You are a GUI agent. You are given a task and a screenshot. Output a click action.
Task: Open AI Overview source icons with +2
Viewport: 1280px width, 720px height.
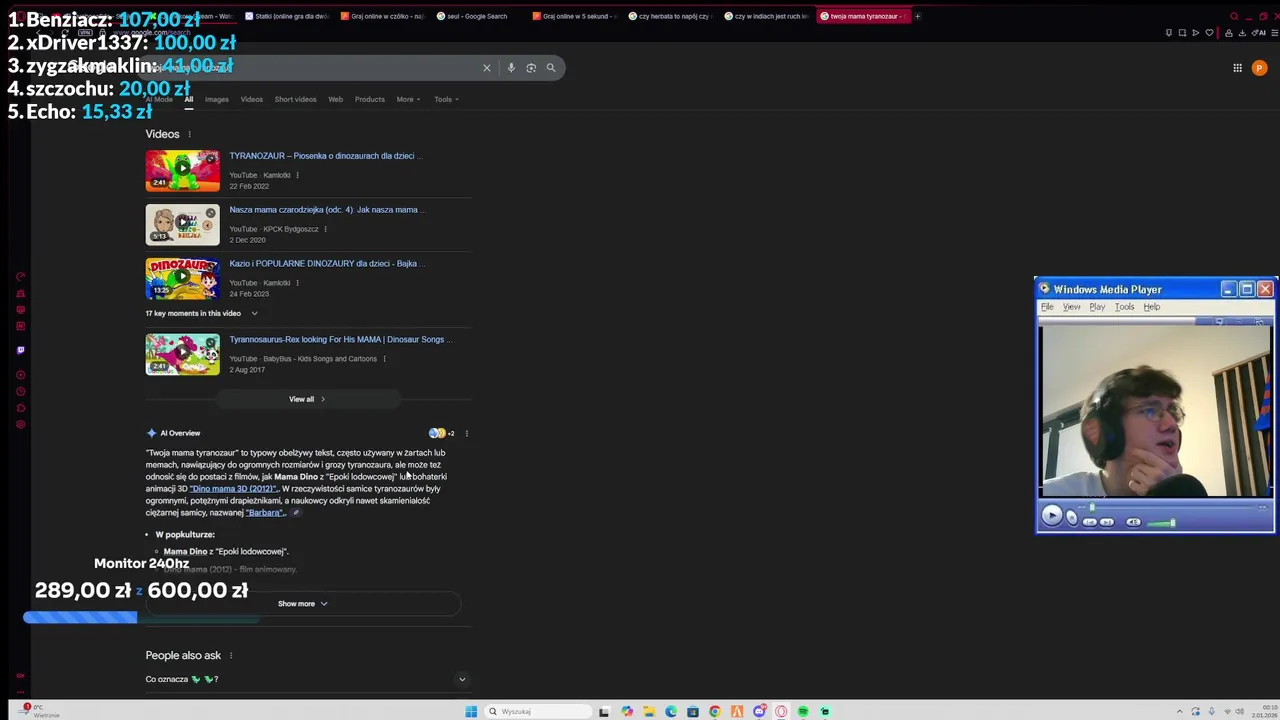(x=441, y=433)
